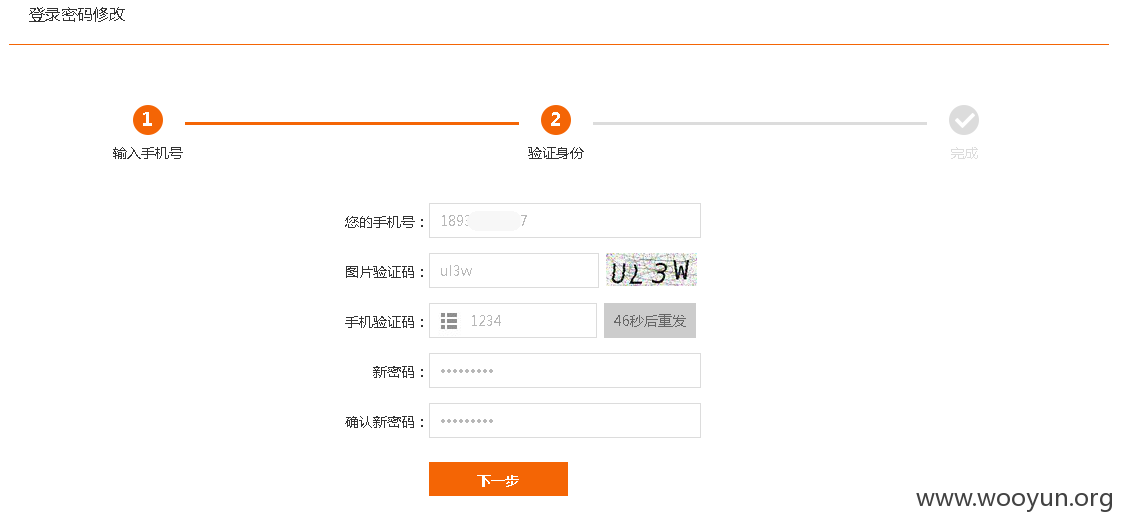
Task: Select the 验证身份 step label
Action: 555,153
